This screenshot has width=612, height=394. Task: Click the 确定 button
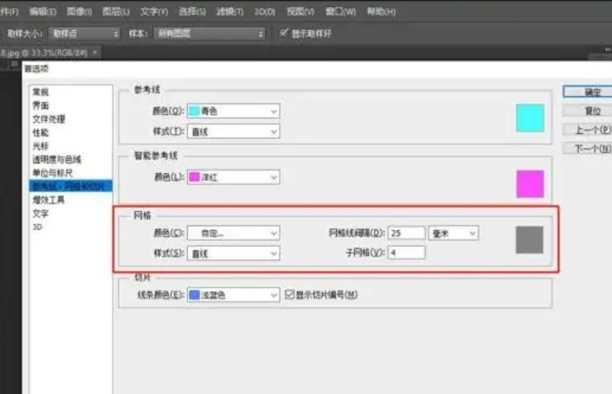[587, 92]
